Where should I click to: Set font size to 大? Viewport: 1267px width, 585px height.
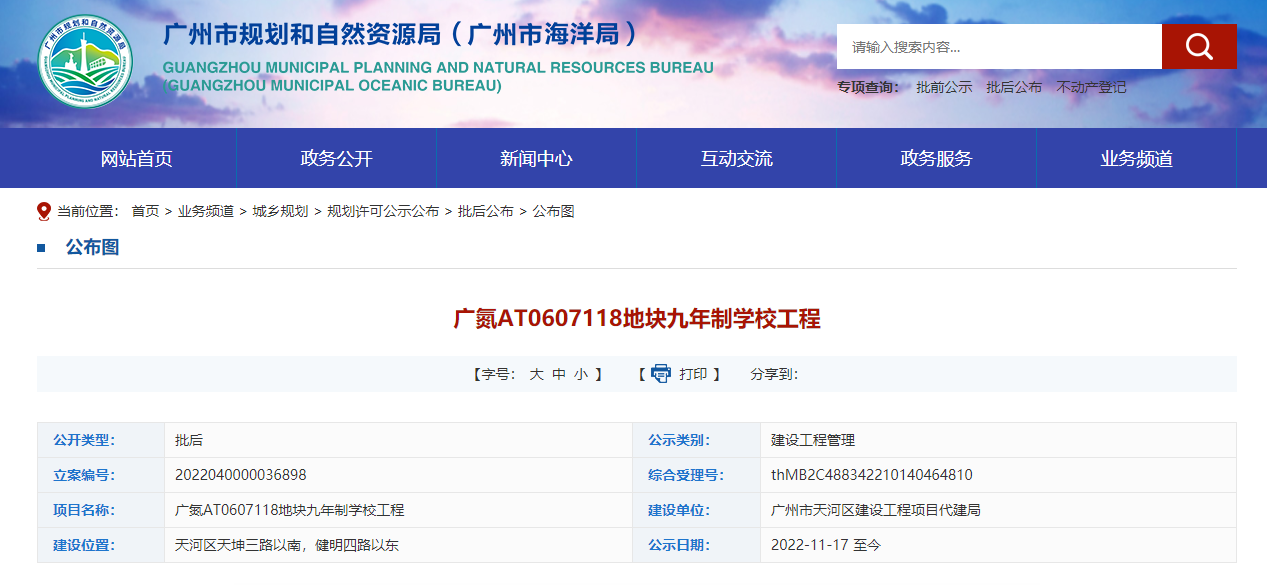click(536, 374)
